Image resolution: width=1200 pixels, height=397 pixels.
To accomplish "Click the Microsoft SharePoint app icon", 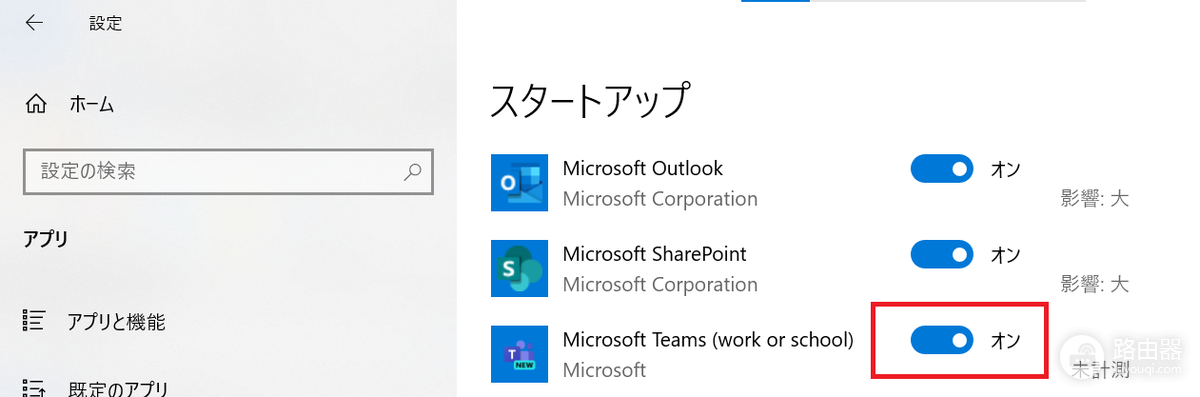I will point(520,268).
